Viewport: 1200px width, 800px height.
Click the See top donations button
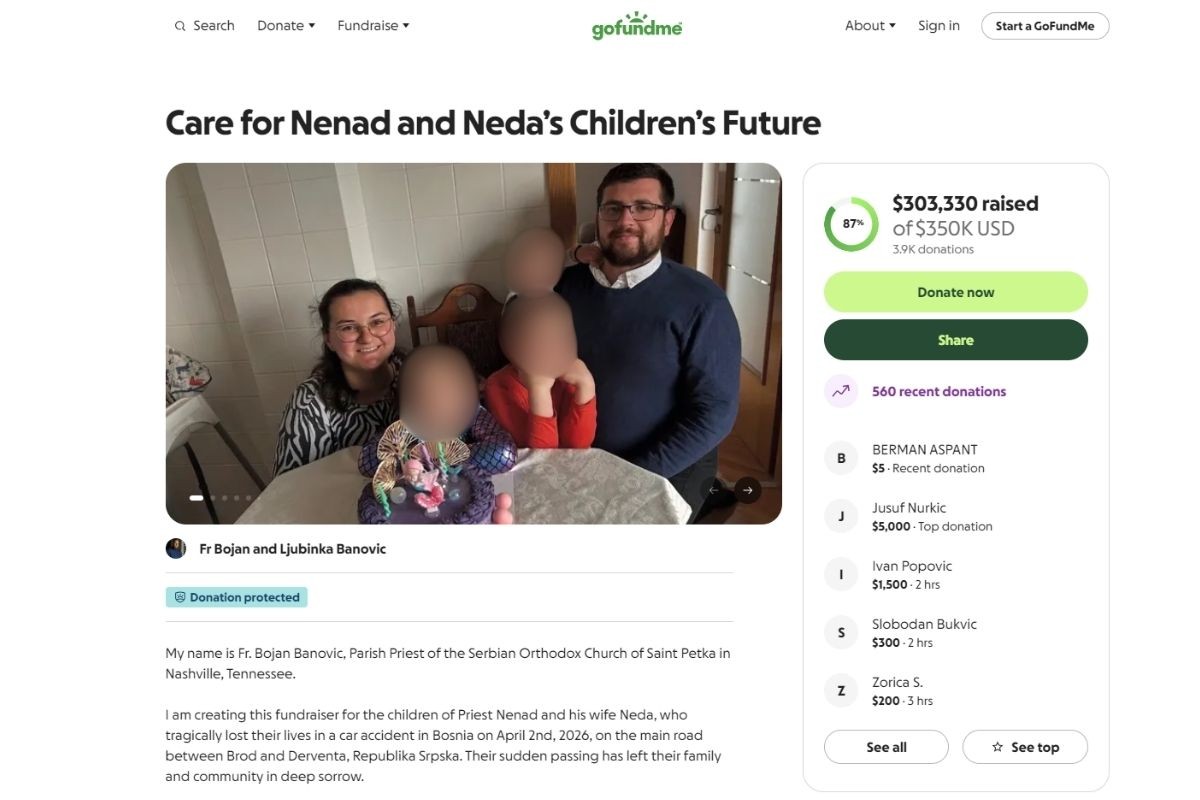(1025, 747)
